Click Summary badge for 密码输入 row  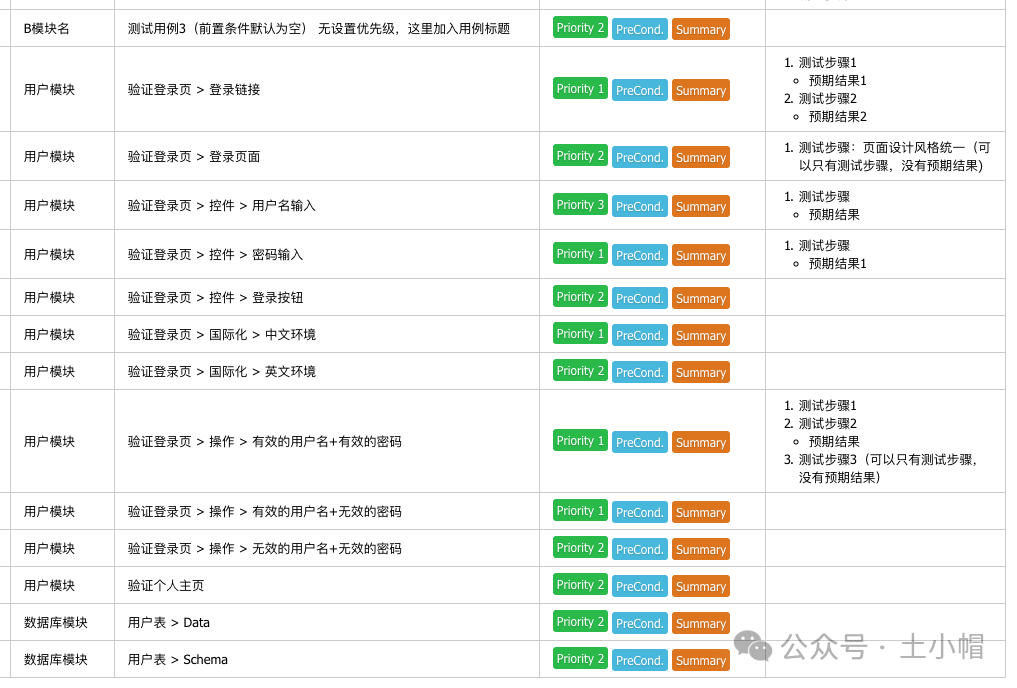(x=700, y=255)
